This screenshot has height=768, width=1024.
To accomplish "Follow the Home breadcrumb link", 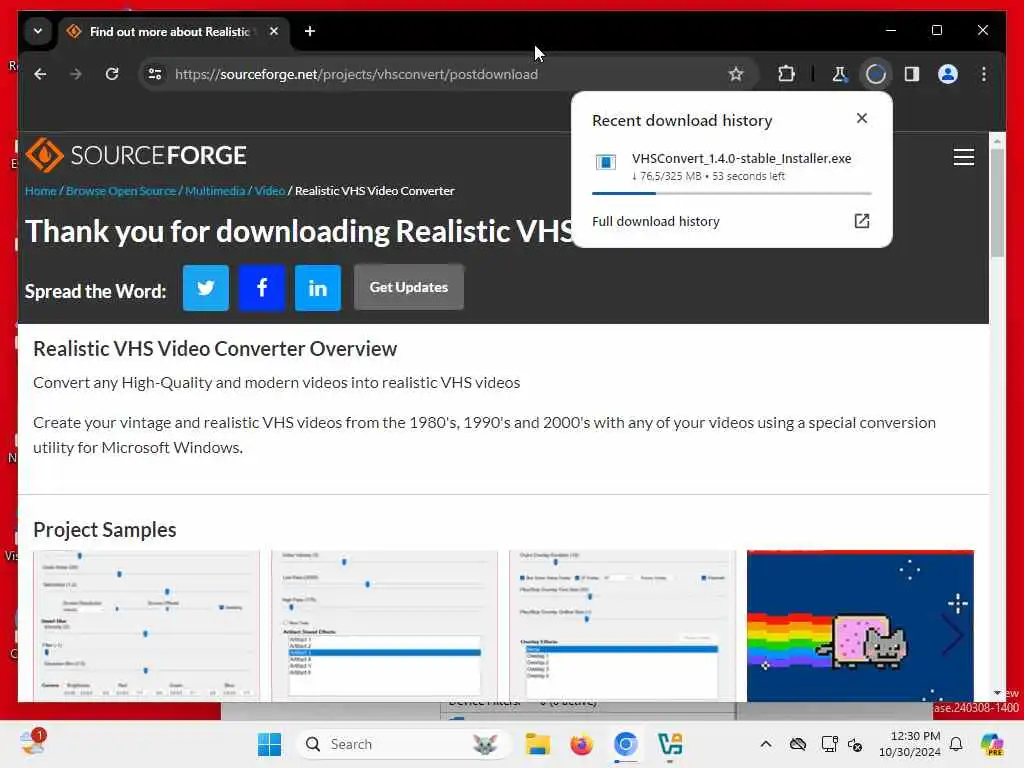I will [40, 191].
